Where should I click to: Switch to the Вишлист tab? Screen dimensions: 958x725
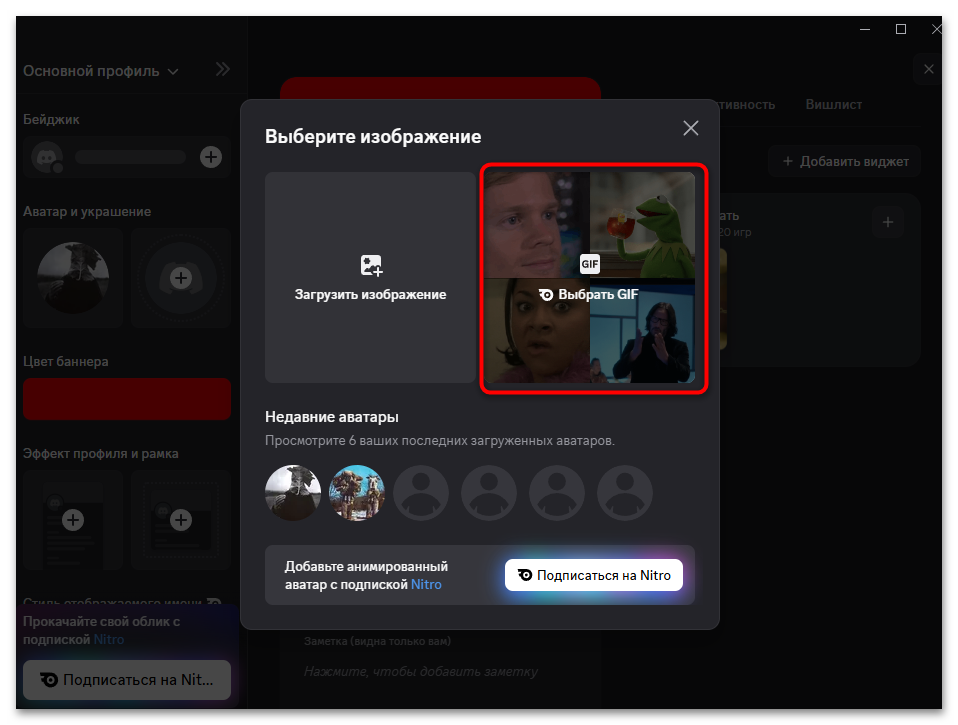point(833,104)
